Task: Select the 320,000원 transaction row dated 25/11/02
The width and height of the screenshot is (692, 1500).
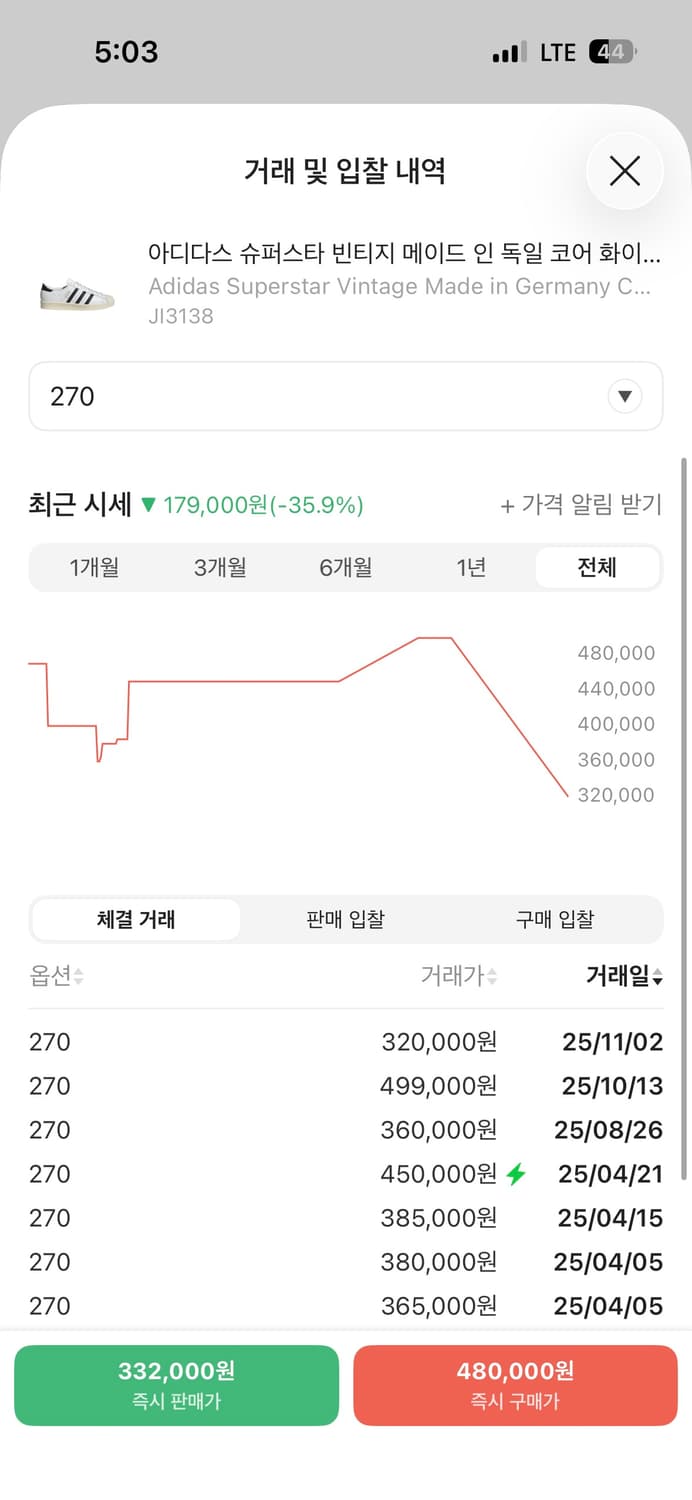Action: [x=346, y=1042]
